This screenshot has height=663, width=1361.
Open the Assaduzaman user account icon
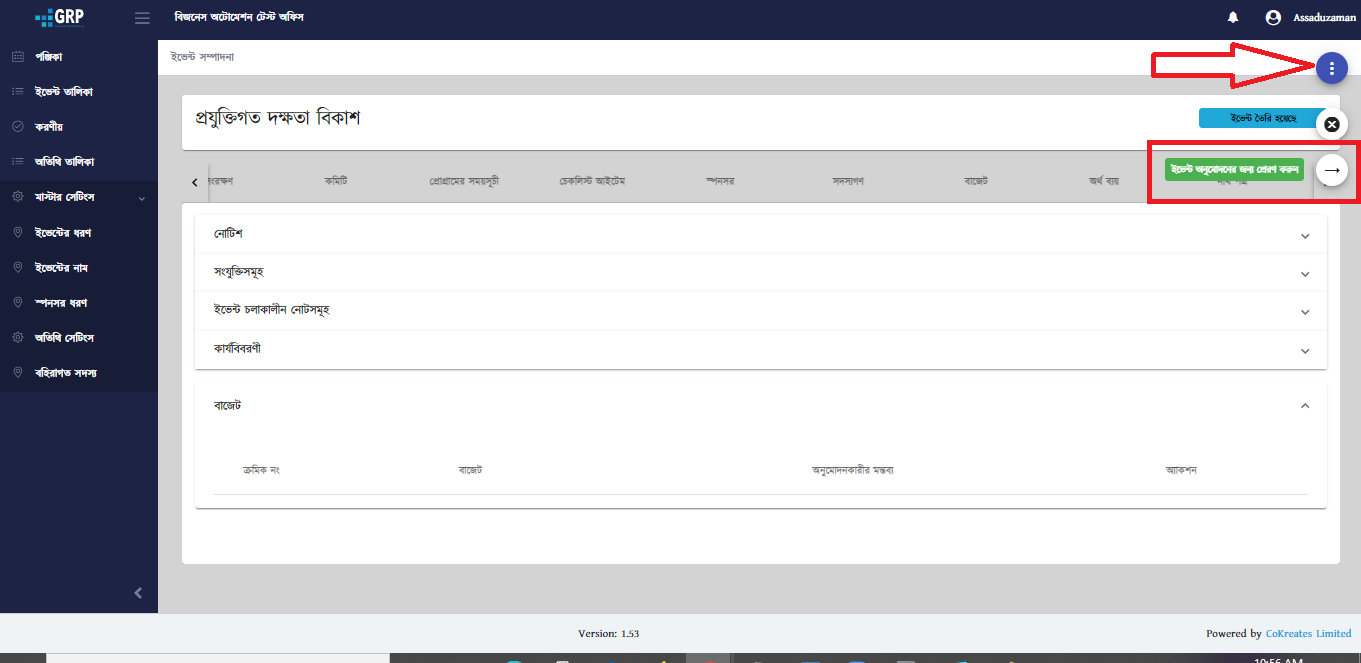[x=1273, y=18]
